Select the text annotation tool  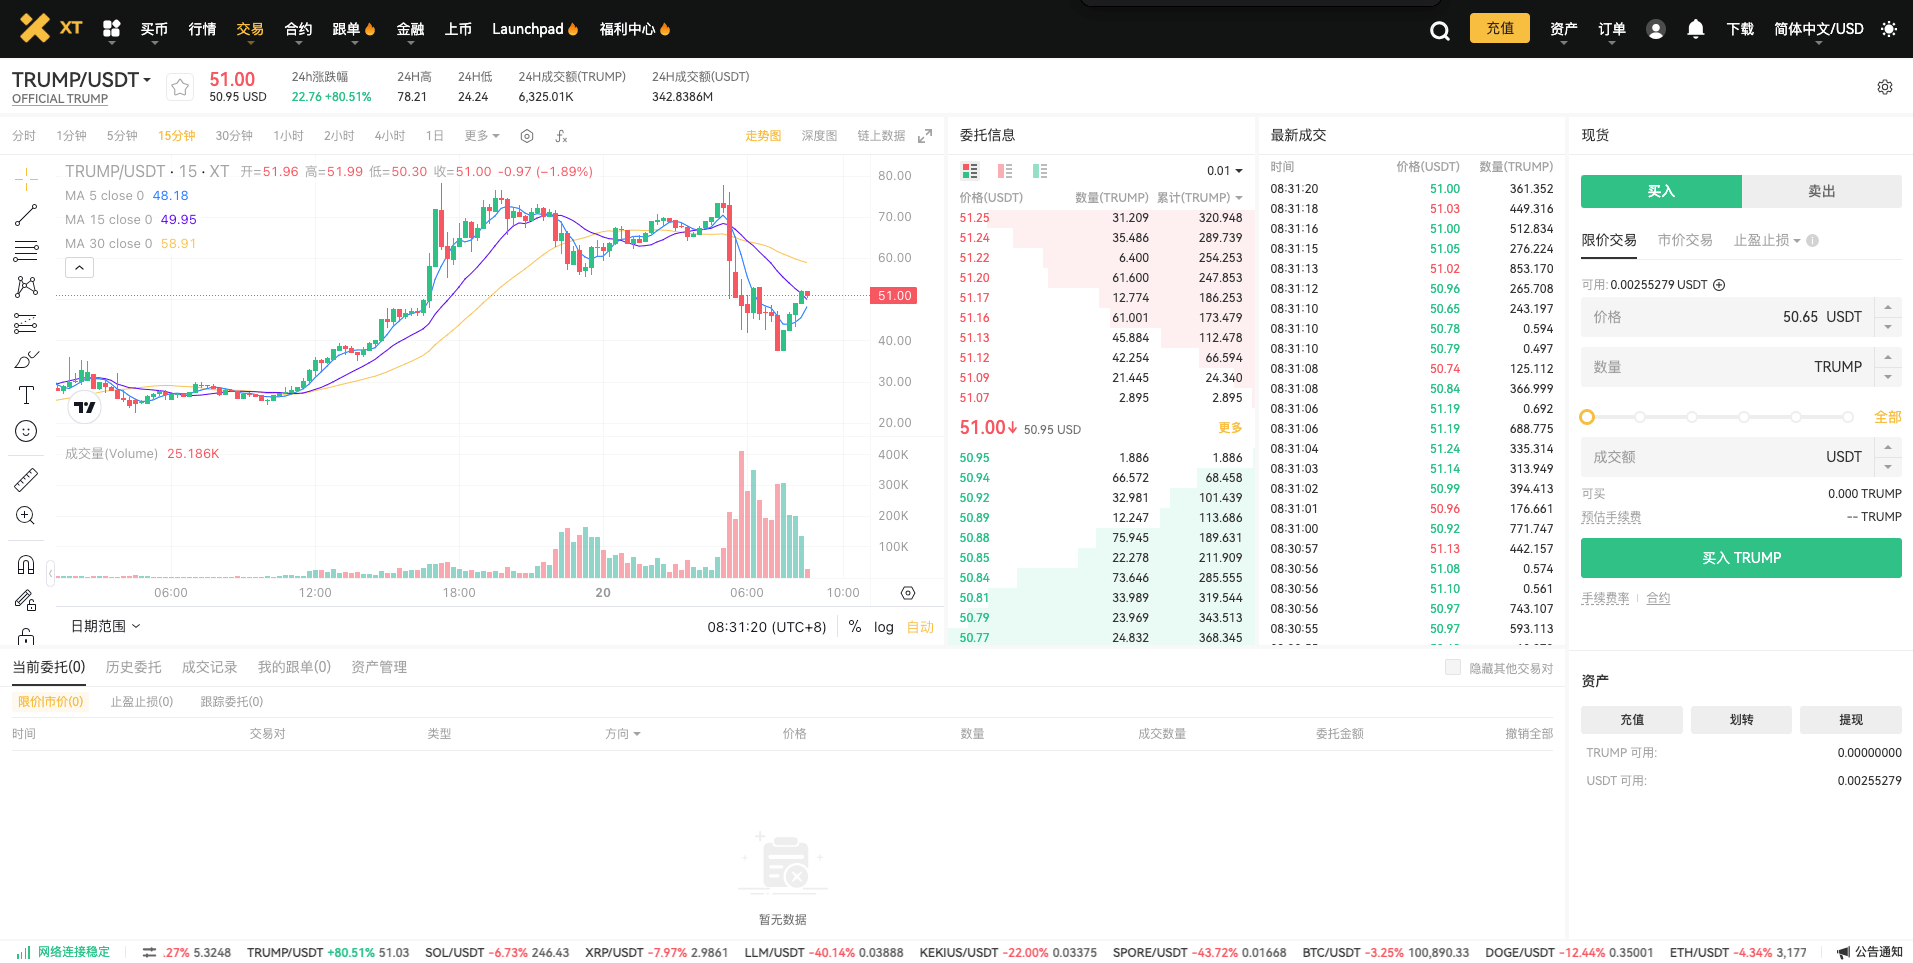(x=26, y=395)
